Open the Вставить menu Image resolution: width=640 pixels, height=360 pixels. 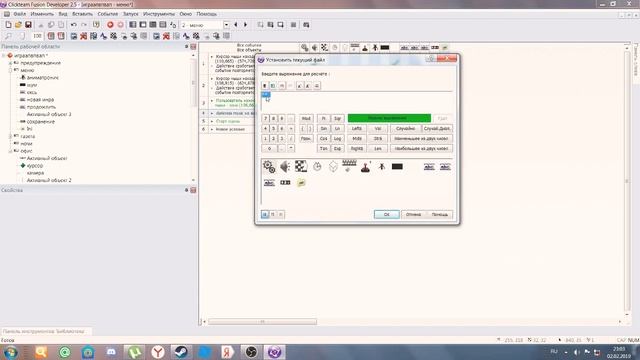(82, 14)
